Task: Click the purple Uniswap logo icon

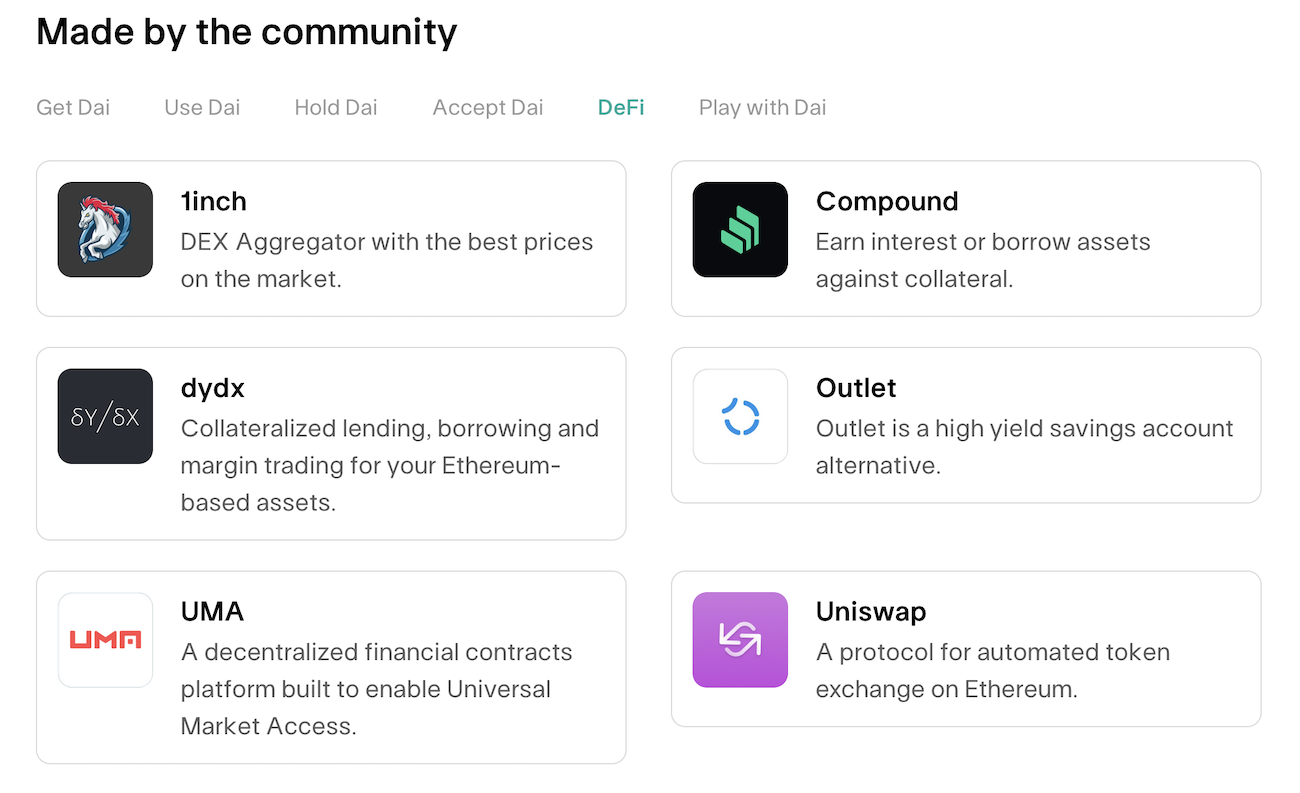Action: (740, 640)
